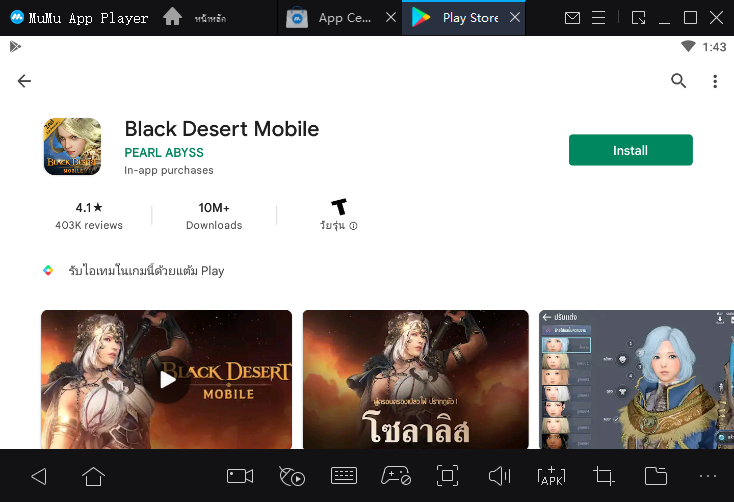Screen dimensions: 734x502
Task: Open the MuMu hamburger menu
Action: click(x=598, y=18)
